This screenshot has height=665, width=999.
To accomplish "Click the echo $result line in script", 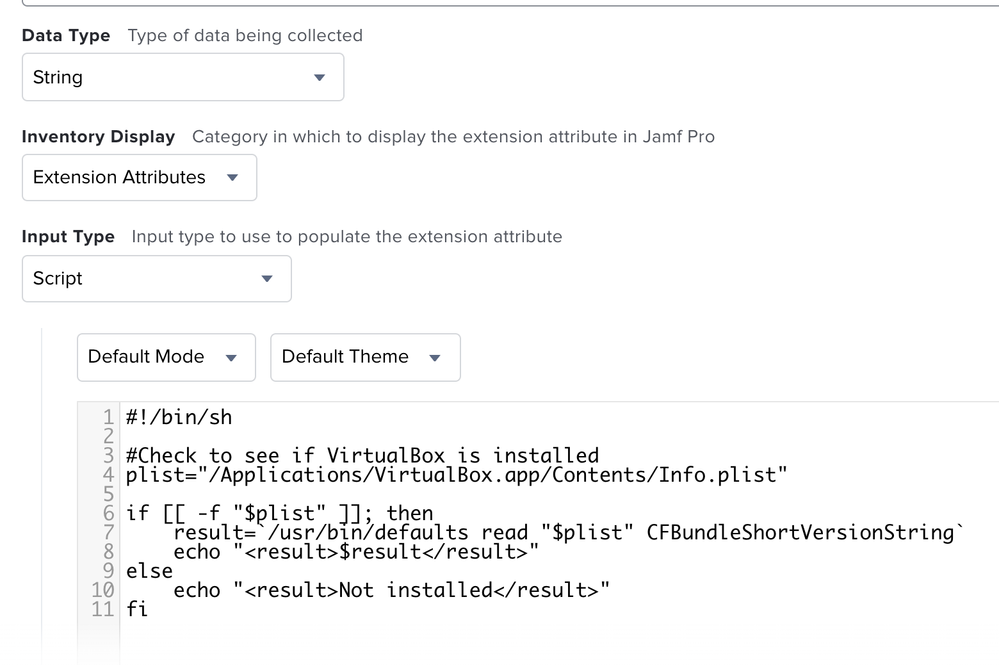I will (x=356, y=552).
